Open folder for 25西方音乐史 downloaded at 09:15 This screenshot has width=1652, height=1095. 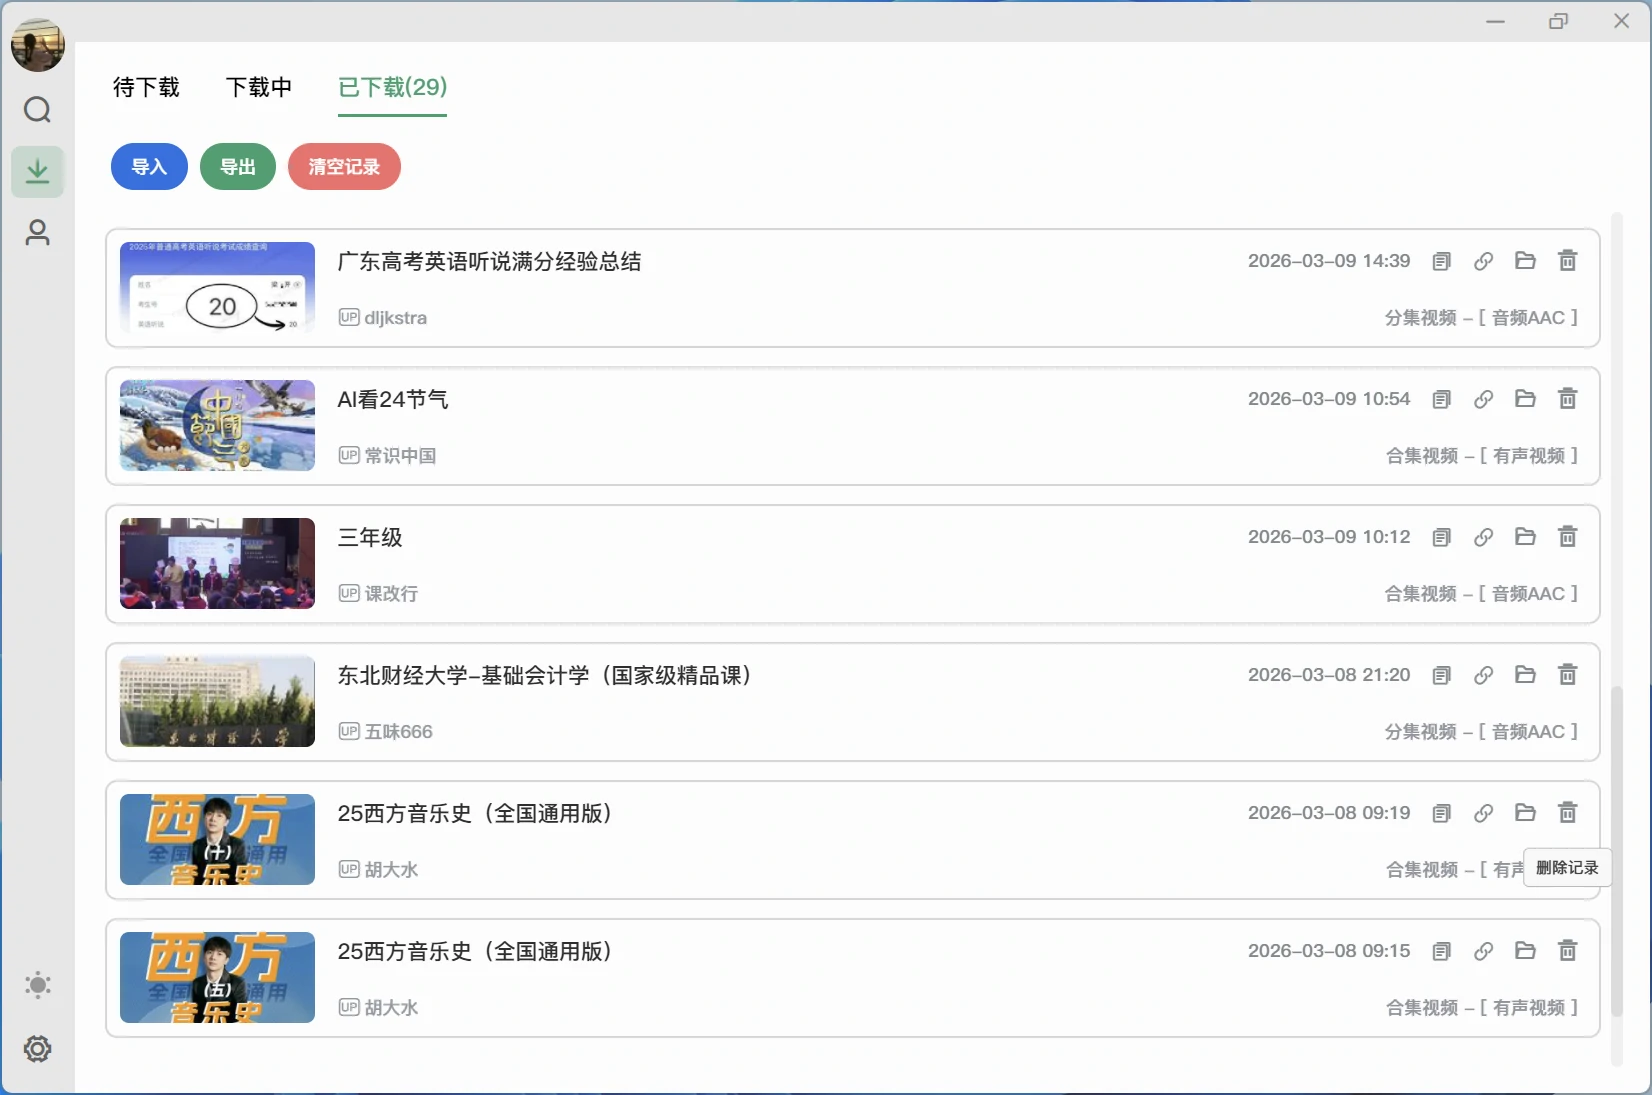pyautogui.click(x=1525, y=951)
